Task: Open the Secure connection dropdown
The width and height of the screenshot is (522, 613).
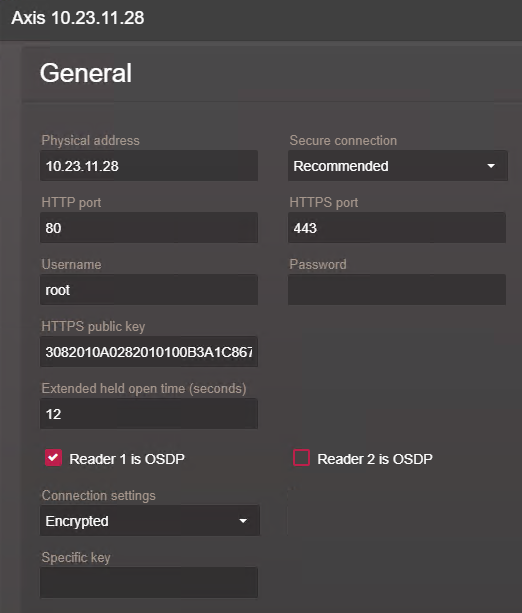Action: [398, 166]
